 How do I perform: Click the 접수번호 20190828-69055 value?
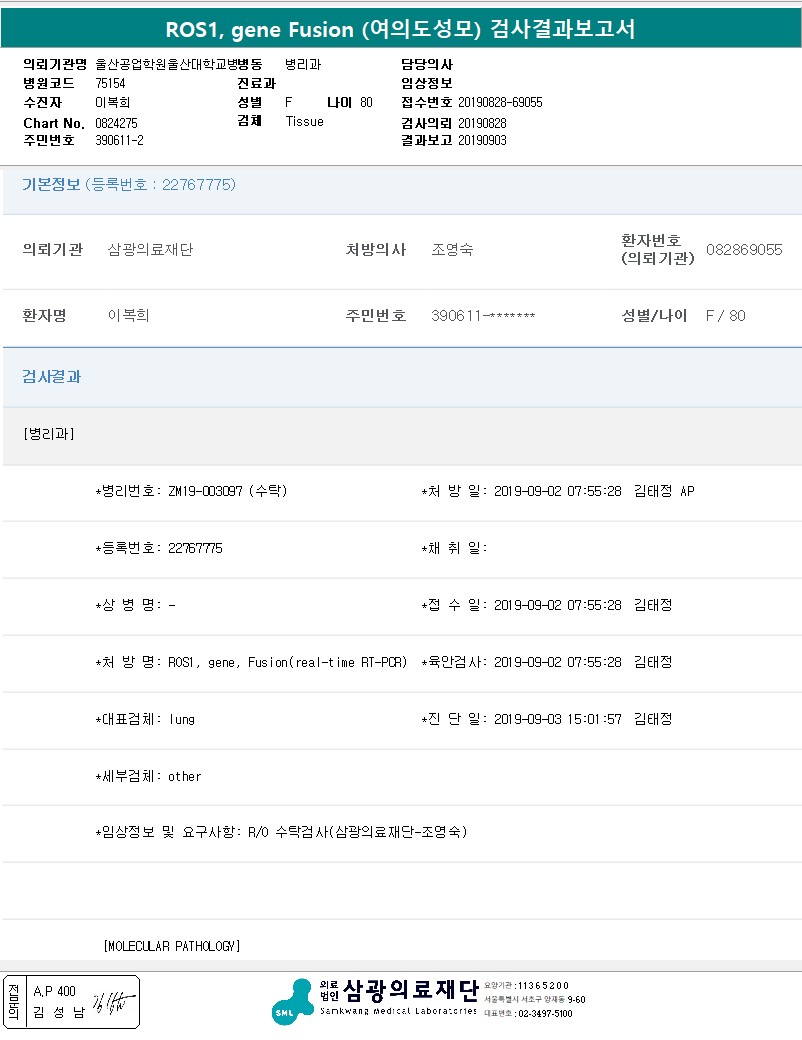(x=500, y=103)
